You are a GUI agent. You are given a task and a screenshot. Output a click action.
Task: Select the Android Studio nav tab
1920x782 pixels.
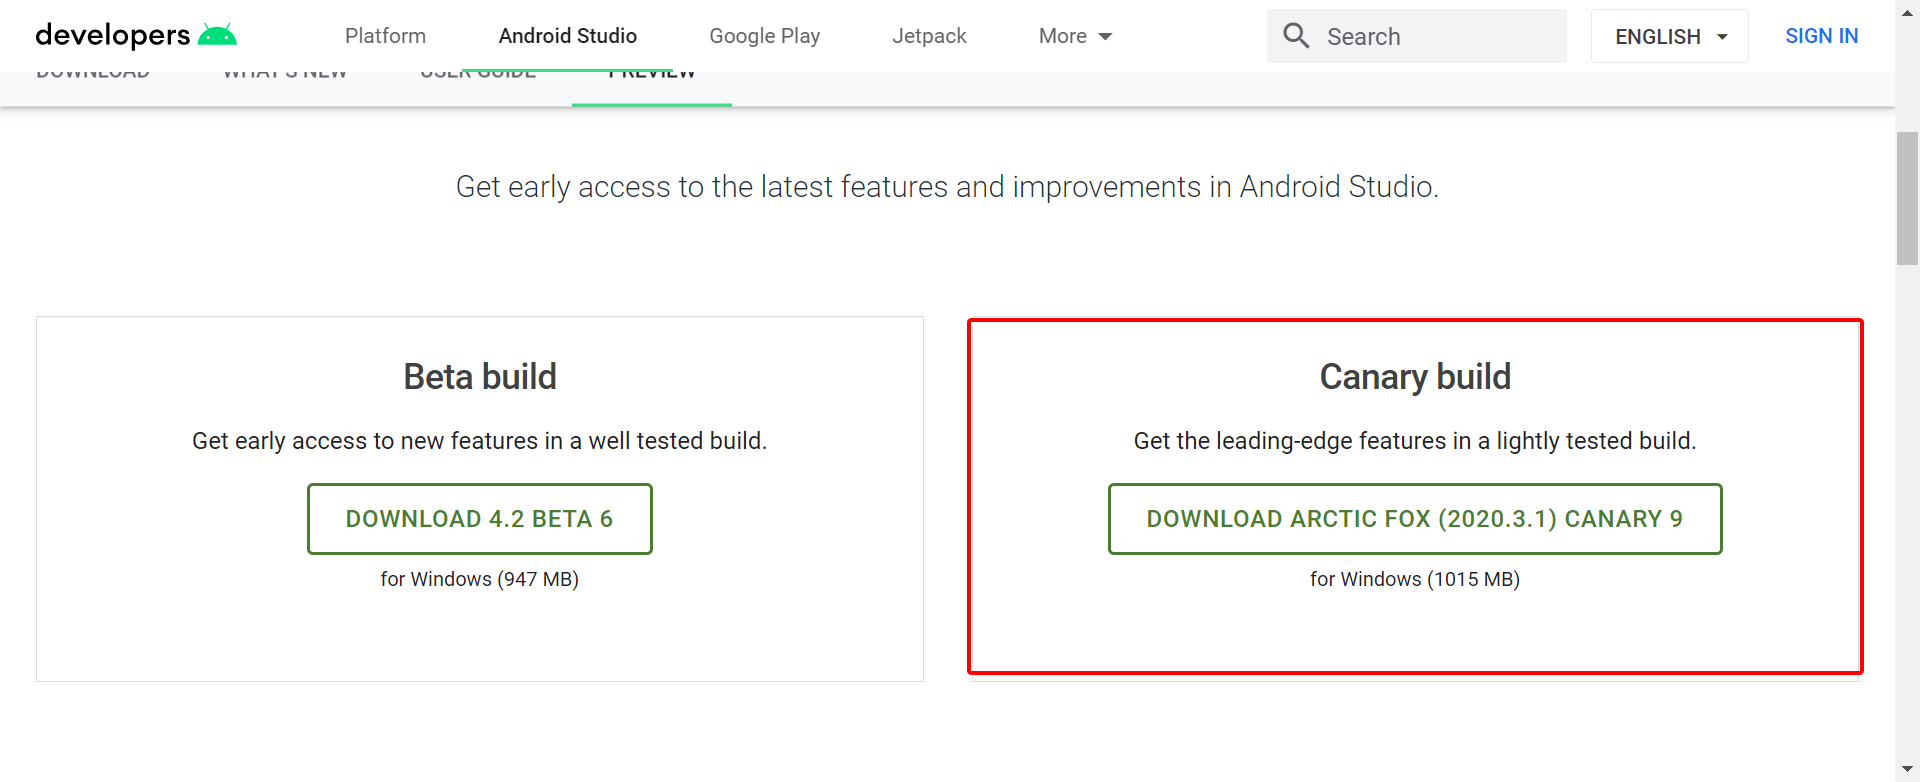pyautogui.click(x=568, y=36)
